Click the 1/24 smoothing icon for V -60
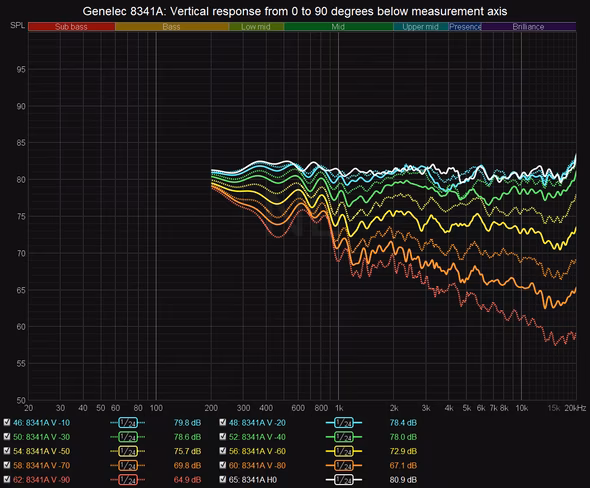The height and width of the screenshot is (488, 590). pos(344,452)
